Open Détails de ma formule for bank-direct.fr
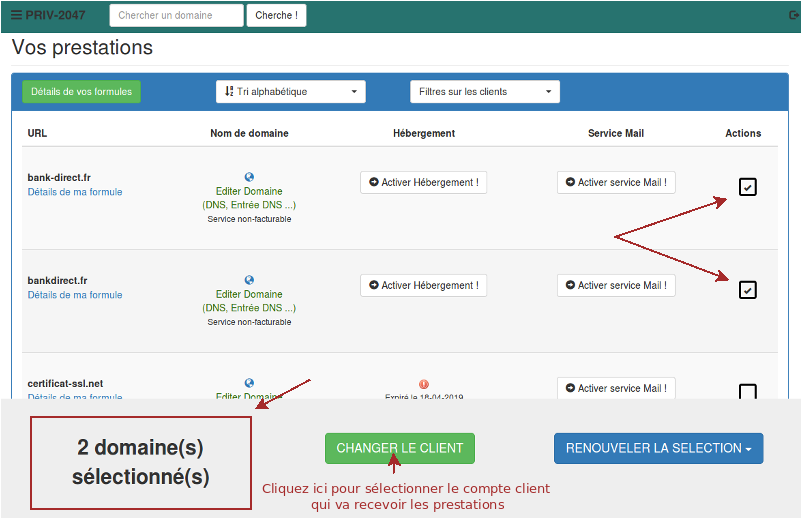Viewport: 803px width, 520px height. click(x=75, y=192)
